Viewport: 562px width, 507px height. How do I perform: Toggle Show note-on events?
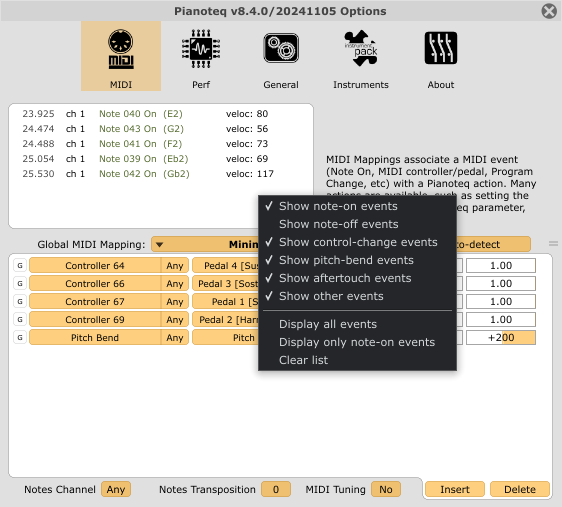click(x=357, y=206)
